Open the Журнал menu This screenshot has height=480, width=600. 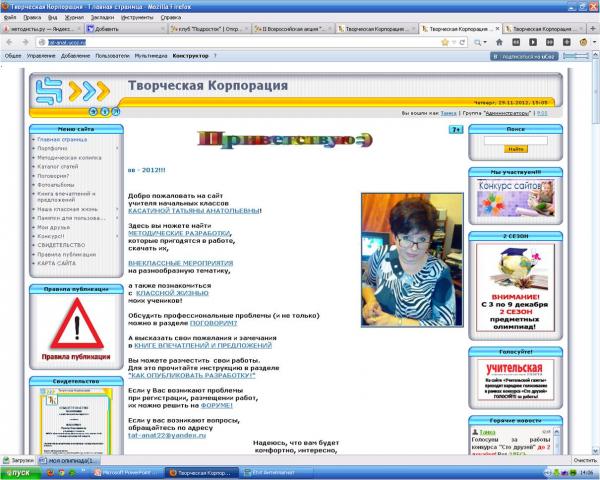coord(74,18)
